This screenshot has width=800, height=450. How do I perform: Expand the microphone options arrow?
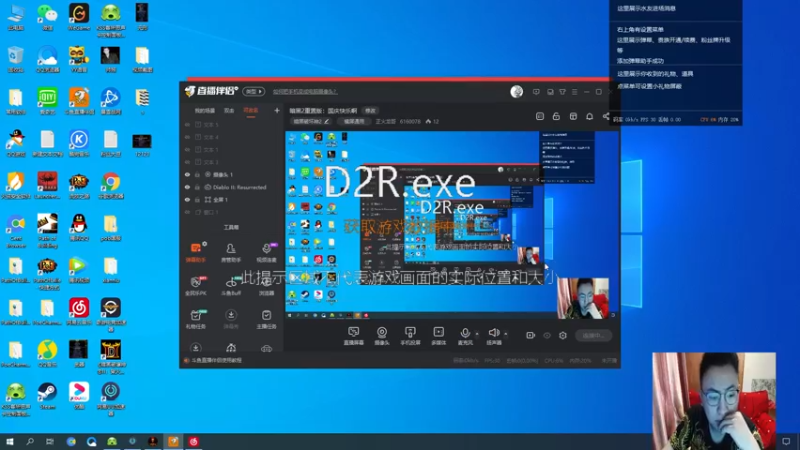point(477,334)
